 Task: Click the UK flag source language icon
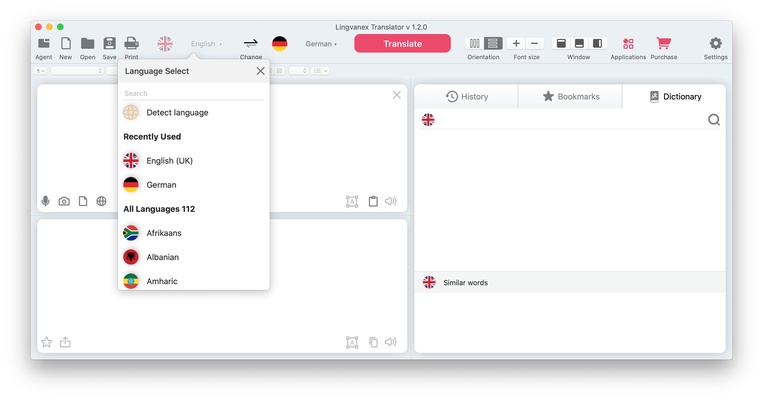pyautogui.click(x=165, y=43)
